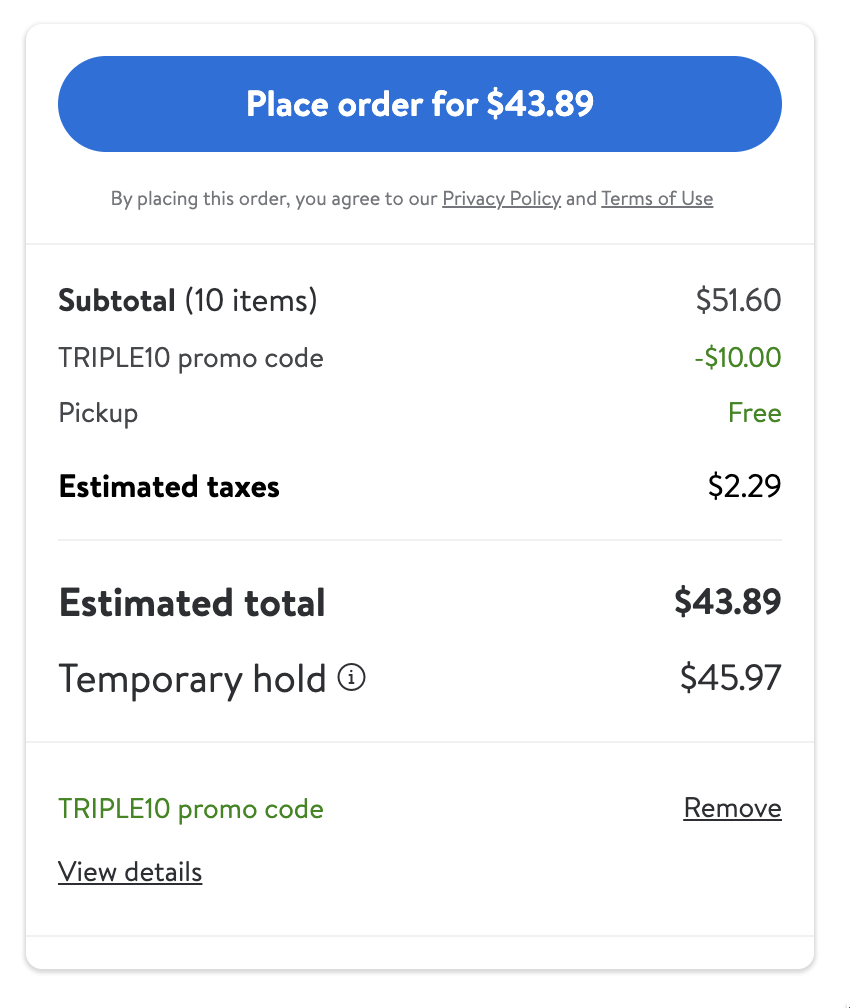Click the gray TRIPLE10 line beside -$10.00
This screenshot has height=1008, width=850.
coord(191,358)
